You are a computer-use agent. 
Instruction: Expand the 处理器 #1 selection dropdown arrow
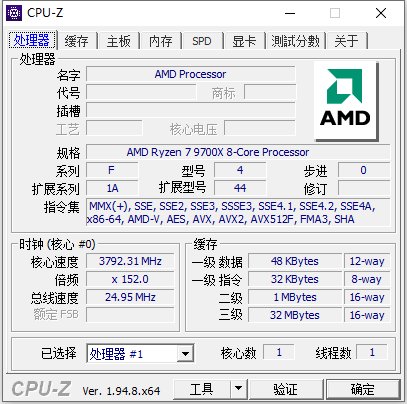point(185,354)
